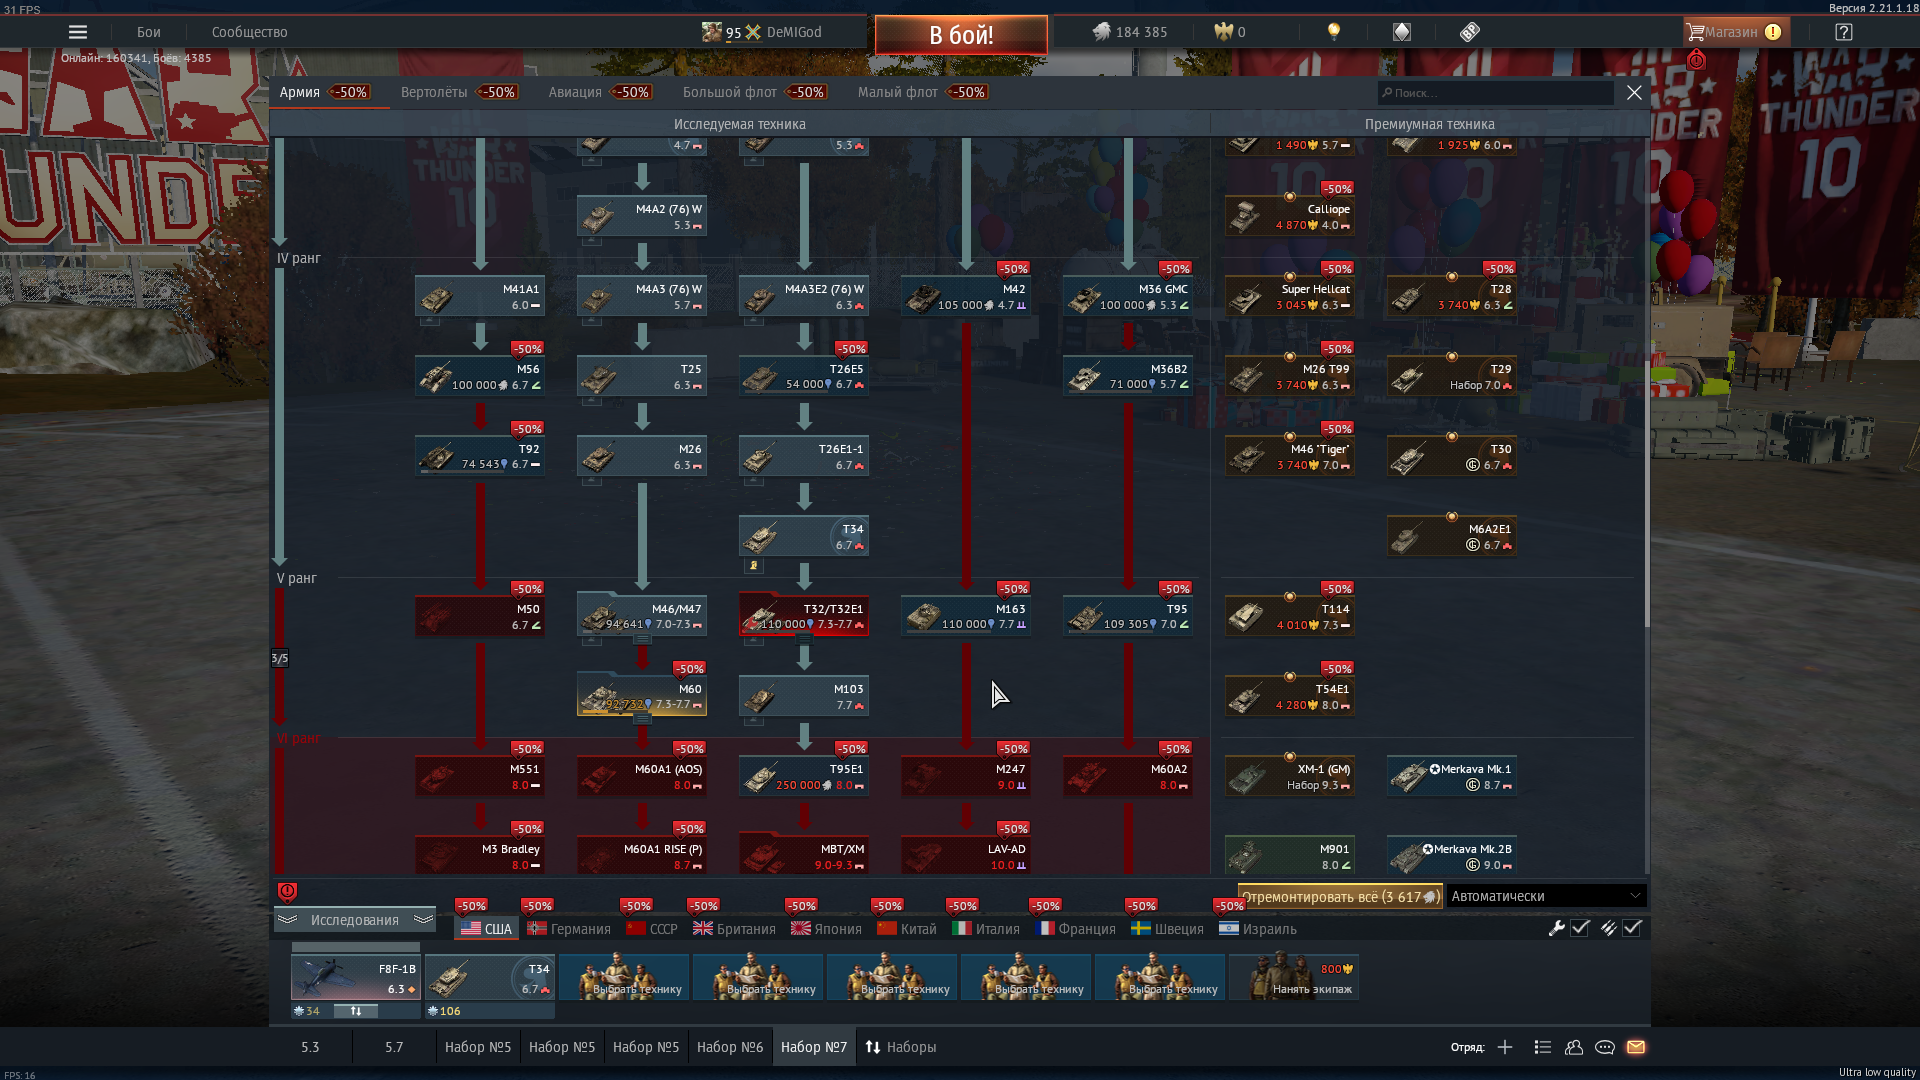Viewport: 1920px width, 1080px height.
Task: Select the F8F-1B crew slot
Action: [356, 977]
